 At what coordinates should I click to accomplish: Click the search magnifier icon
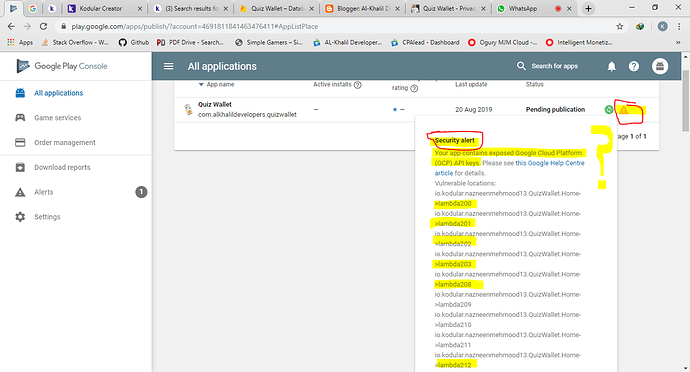[521, 66]
